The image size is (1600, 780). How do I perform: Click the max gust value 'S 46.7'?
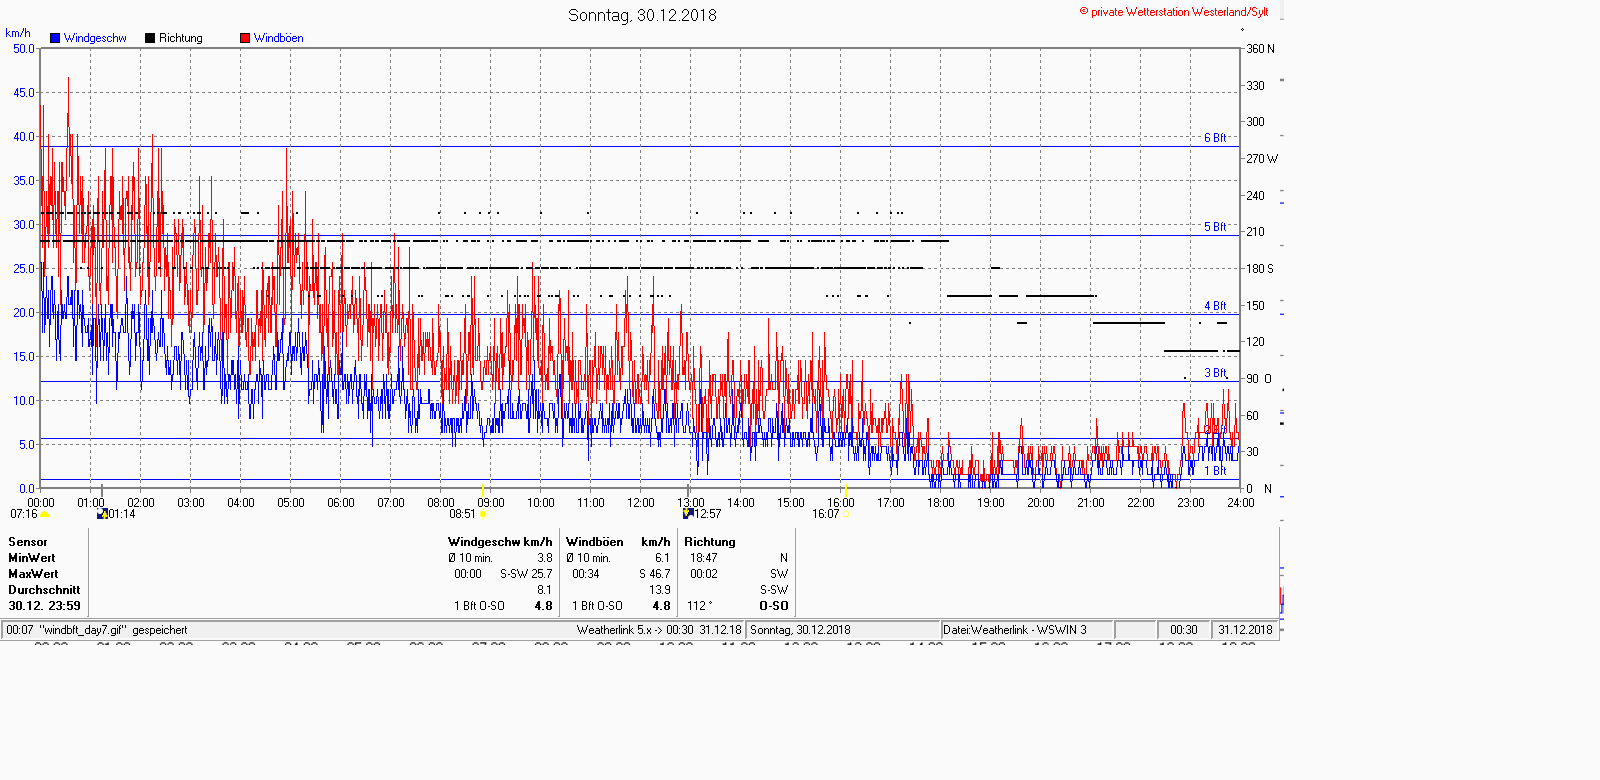655,574
